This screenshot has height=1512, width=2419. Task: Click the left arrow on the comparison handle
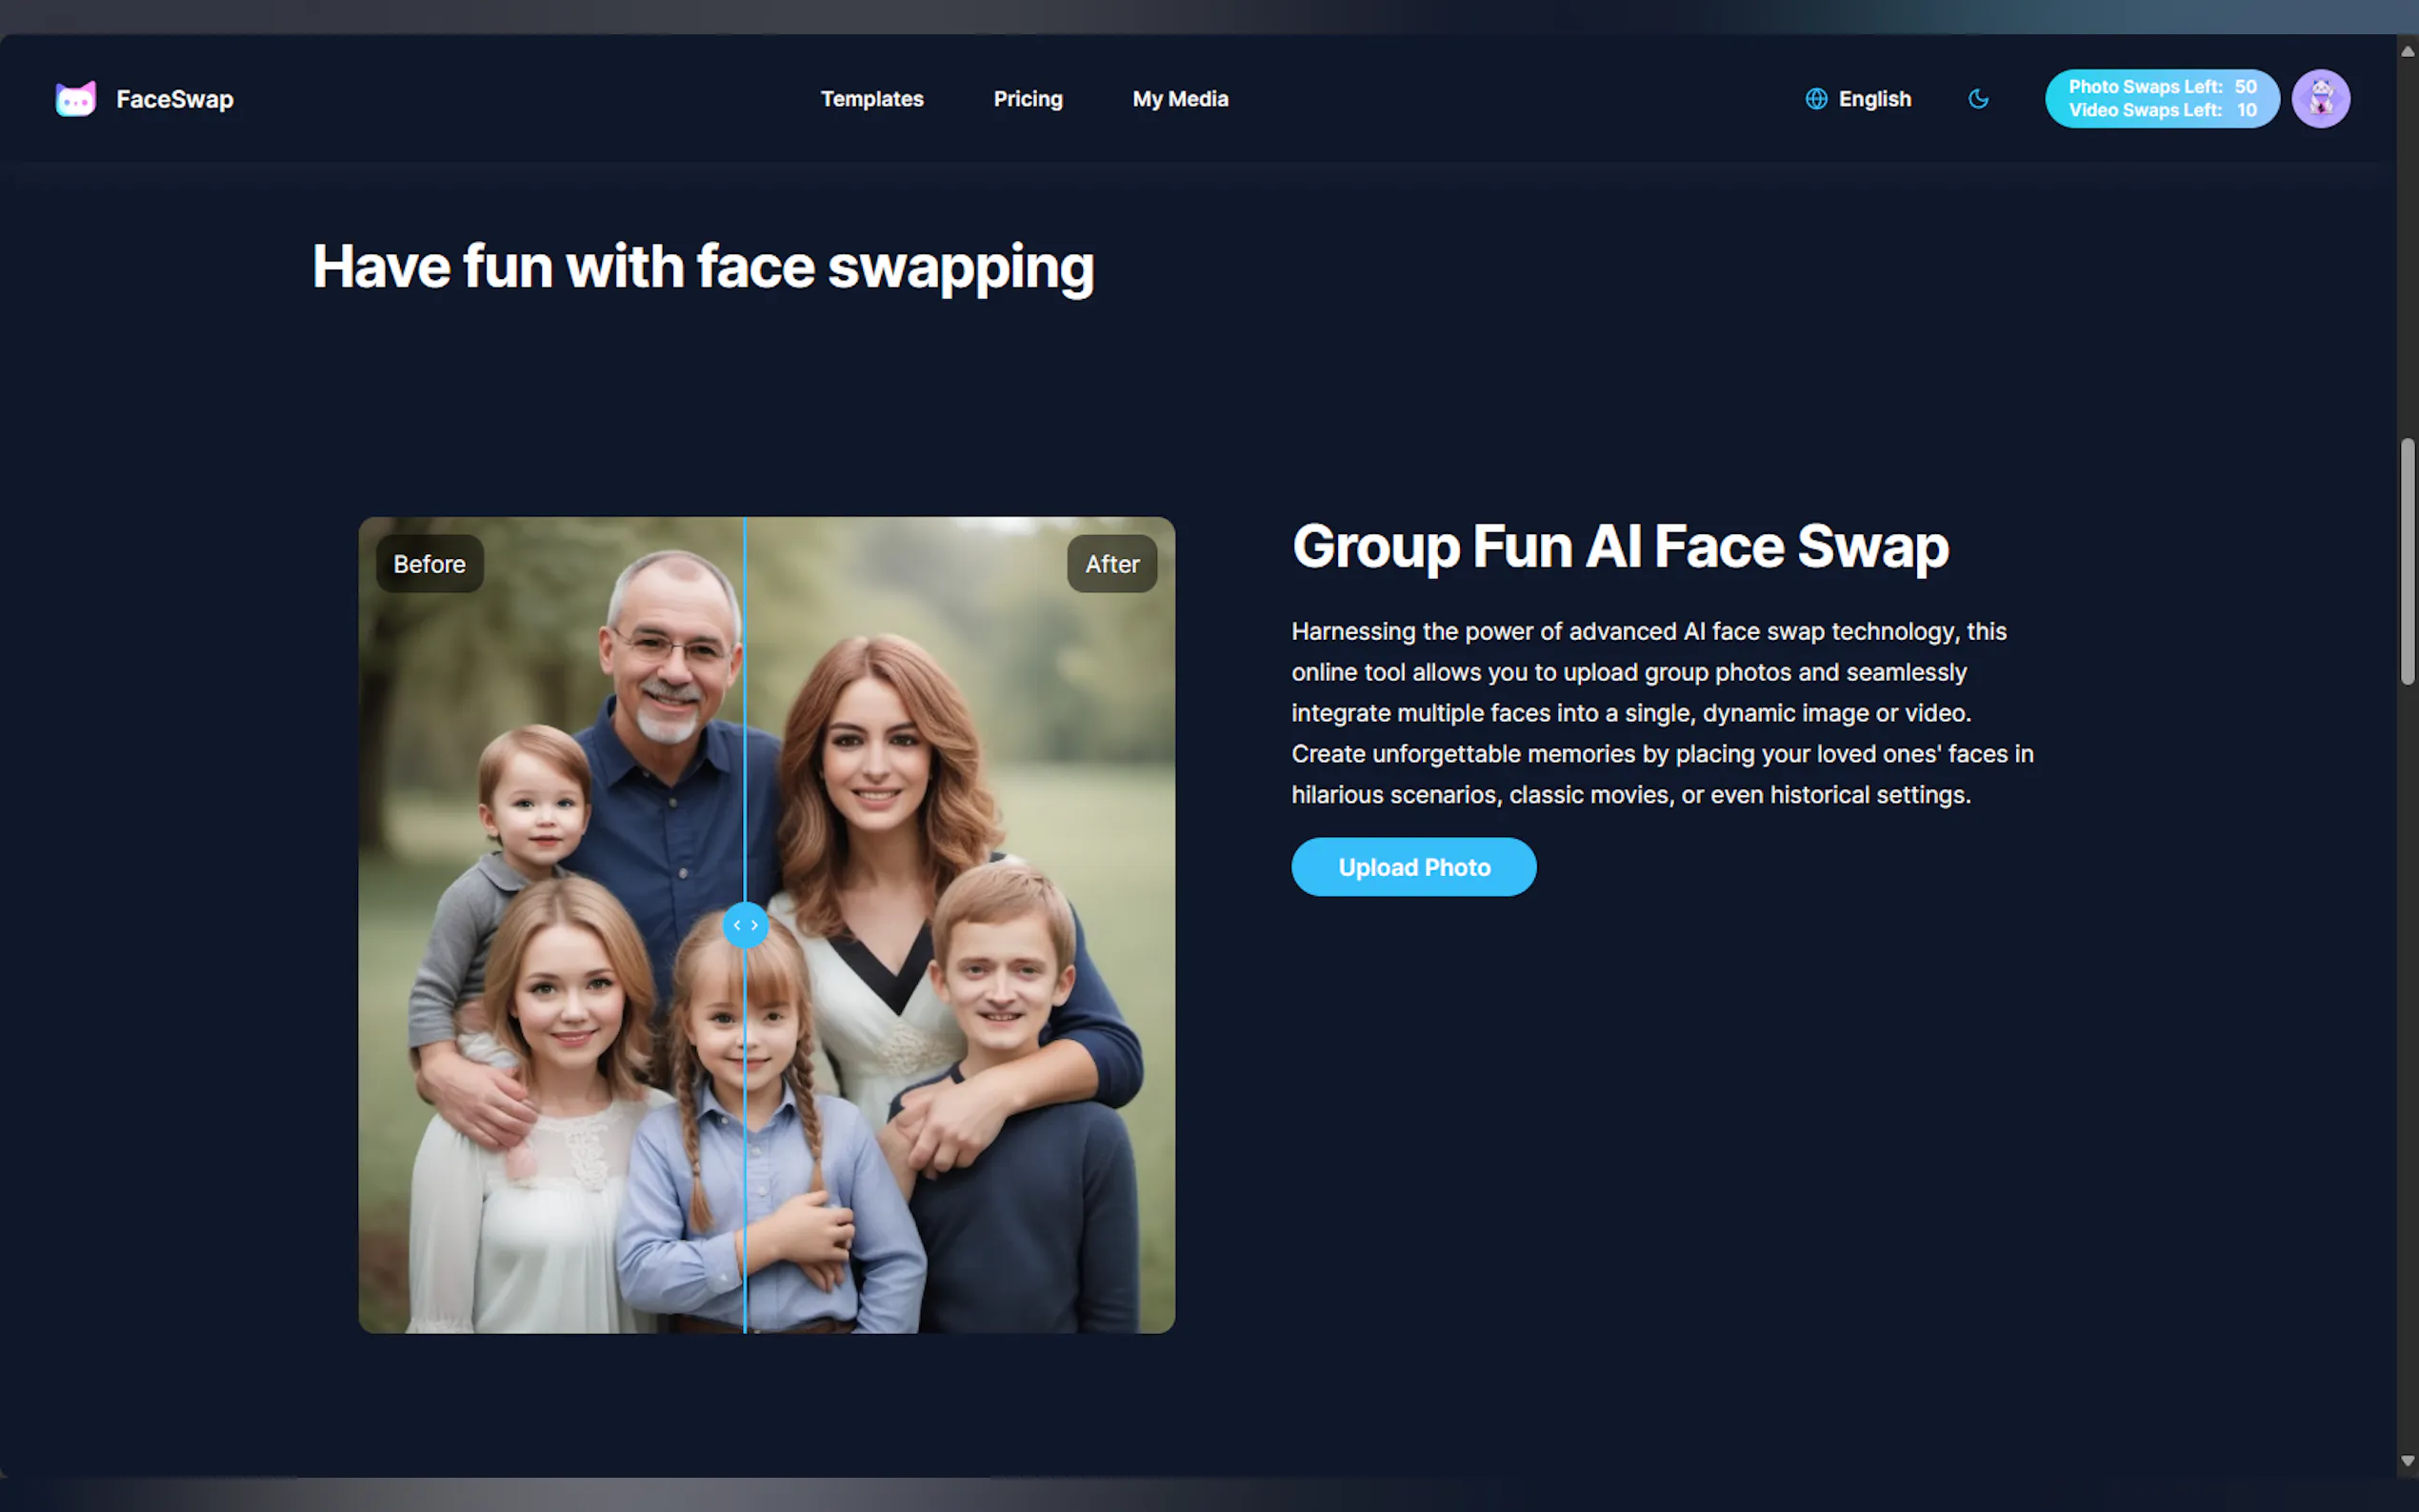(738, 925)
